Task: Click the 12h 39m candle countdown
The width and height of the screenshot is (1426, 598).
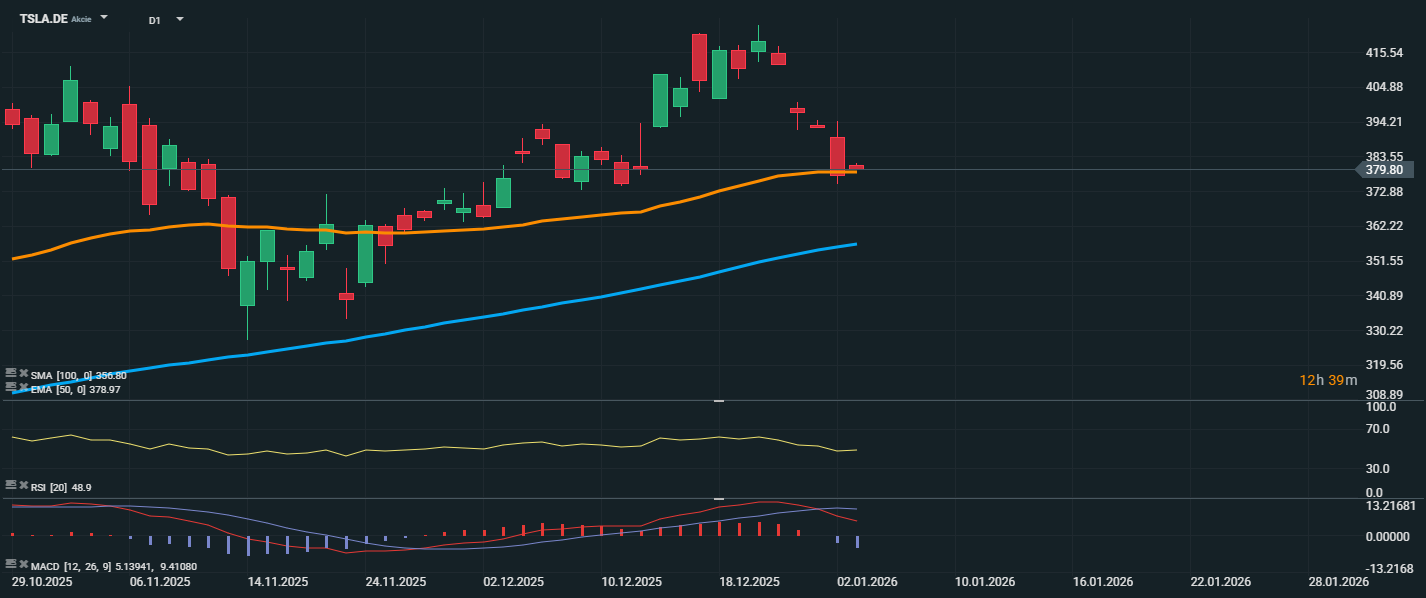Action: click(x=1328, y=380)
